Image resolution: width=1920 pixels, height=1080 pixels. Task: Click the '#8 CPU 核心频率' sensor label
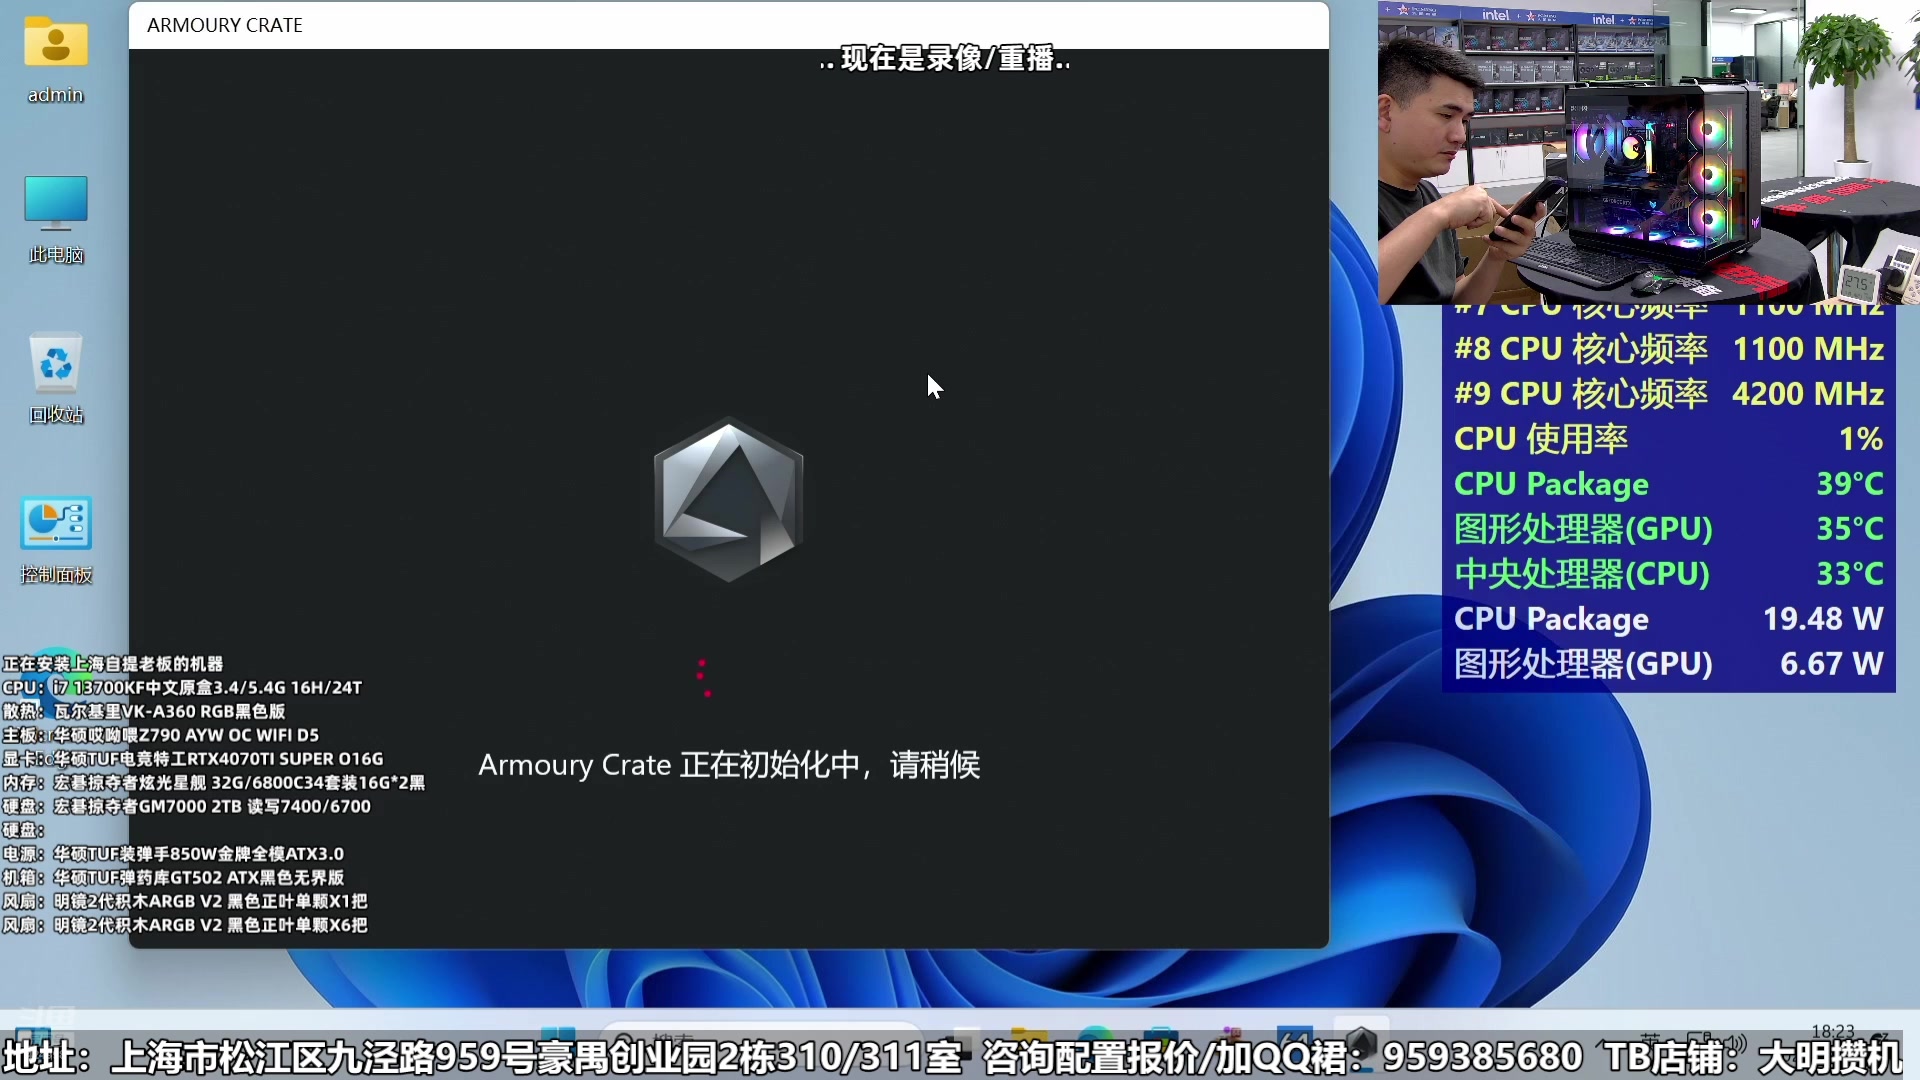(1581, 349)
